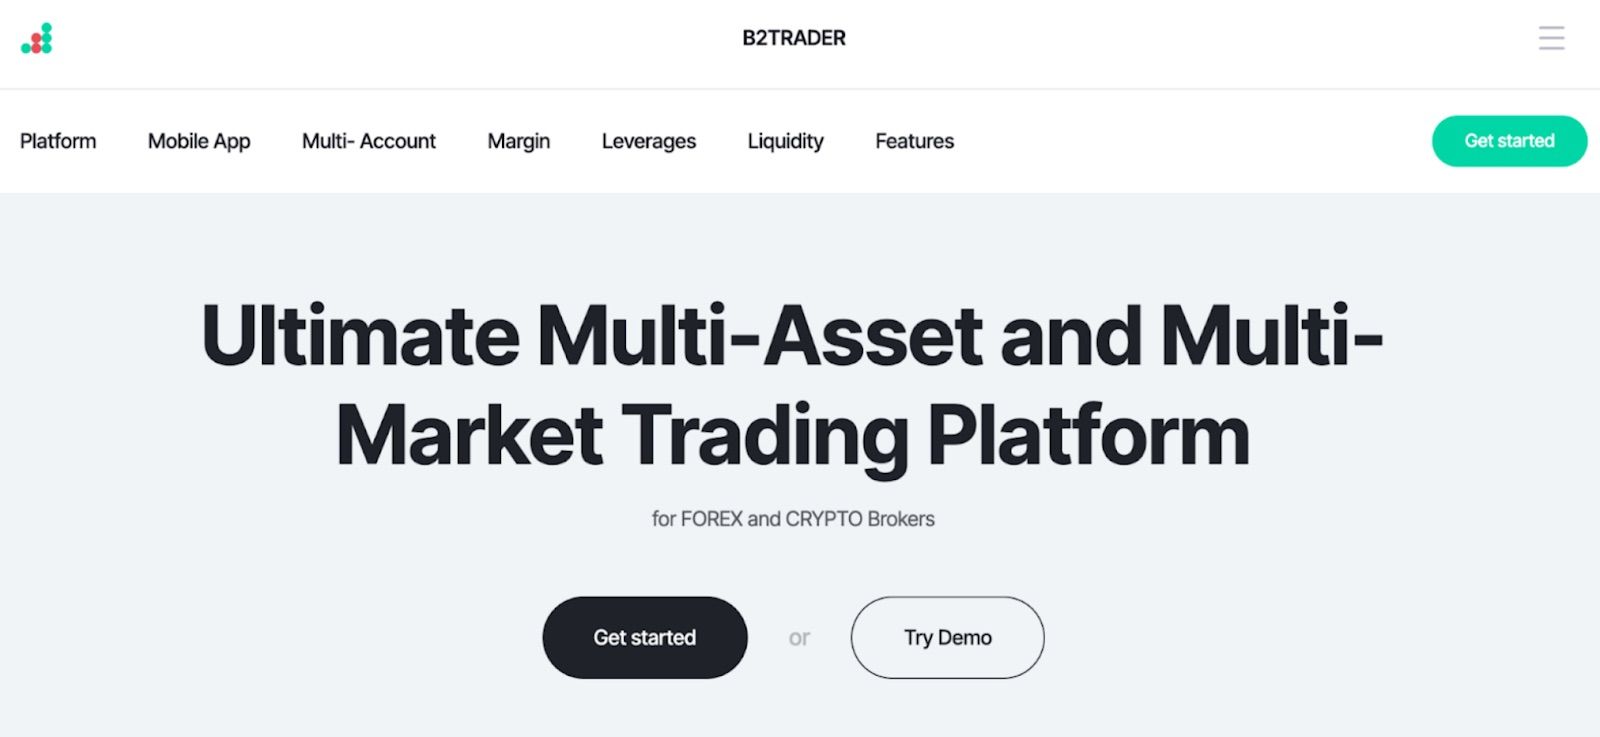Click the word CRYPTO in the subtitle

pos(824,519)
